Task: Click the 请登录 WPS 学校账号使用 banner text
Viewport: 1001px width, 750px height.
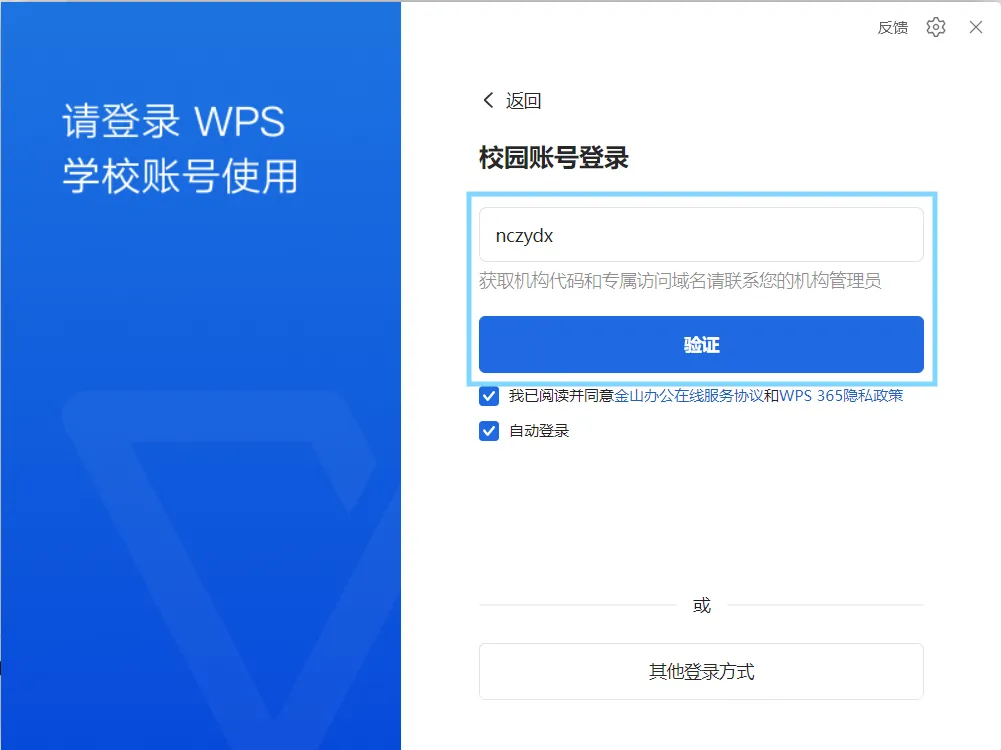Action: coord(180,148)
